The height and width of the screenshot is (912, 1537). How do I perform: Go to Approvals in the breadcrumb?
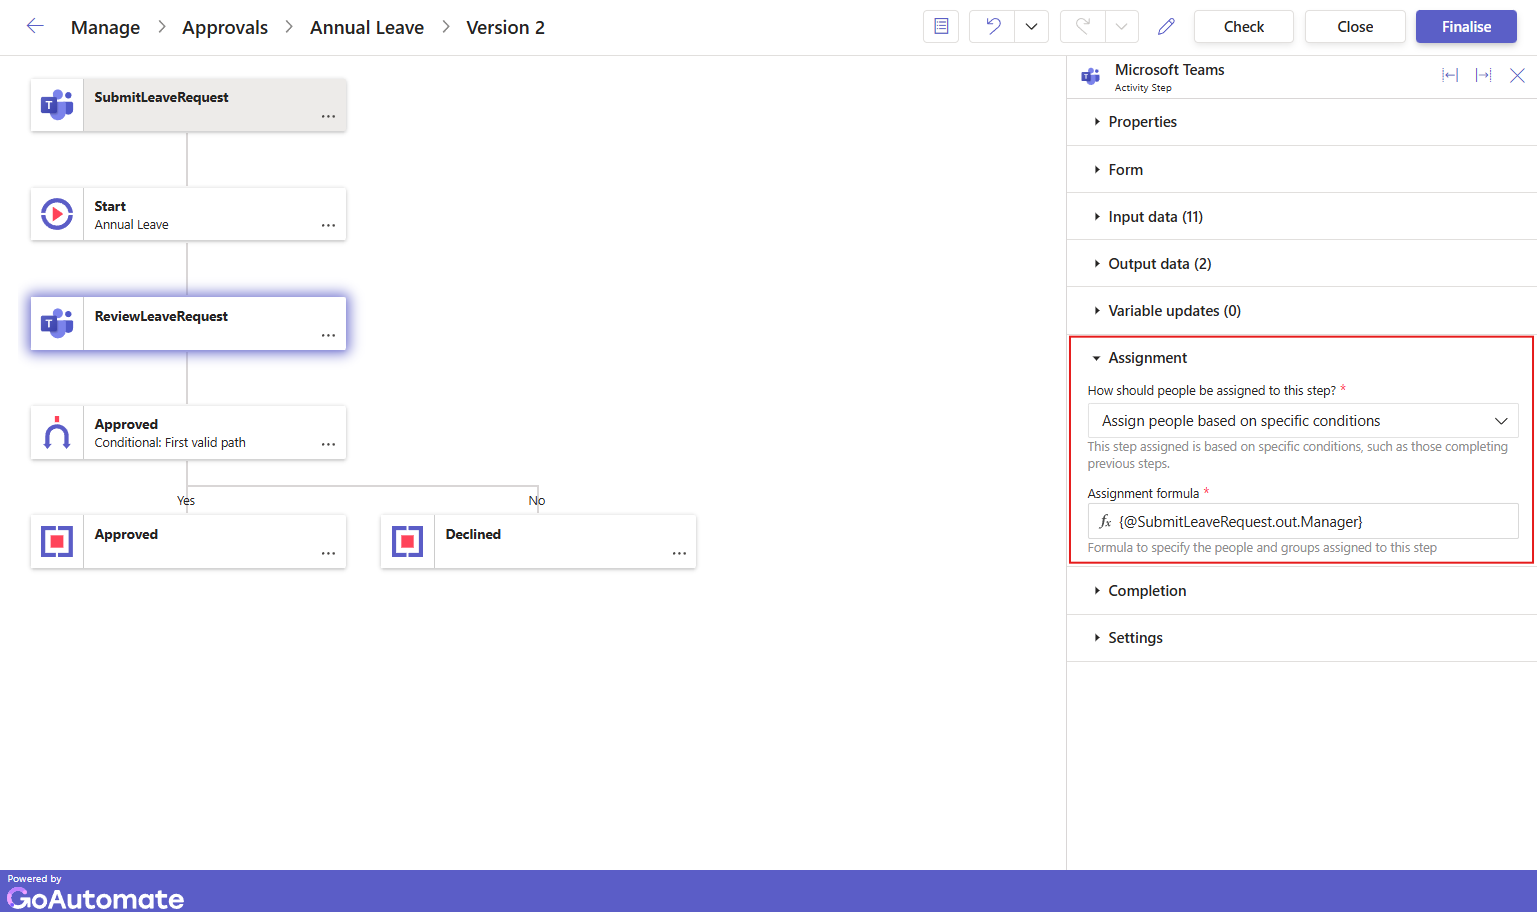point(225,28)
